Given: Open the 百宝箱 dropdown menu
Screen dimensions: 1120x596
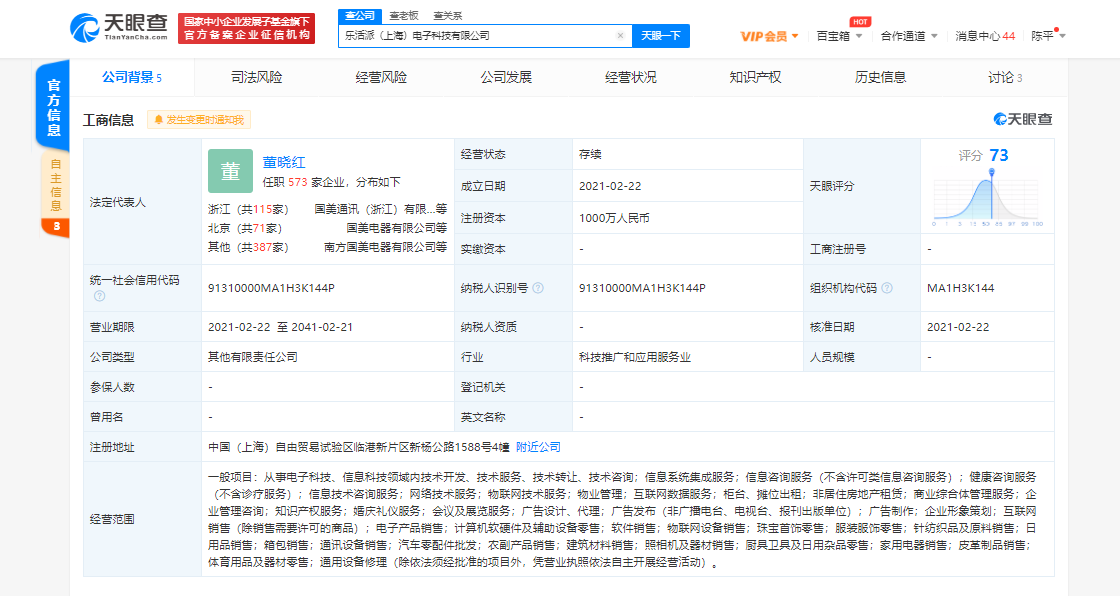Looking at the screenshot, I should (x=839, y=36).
